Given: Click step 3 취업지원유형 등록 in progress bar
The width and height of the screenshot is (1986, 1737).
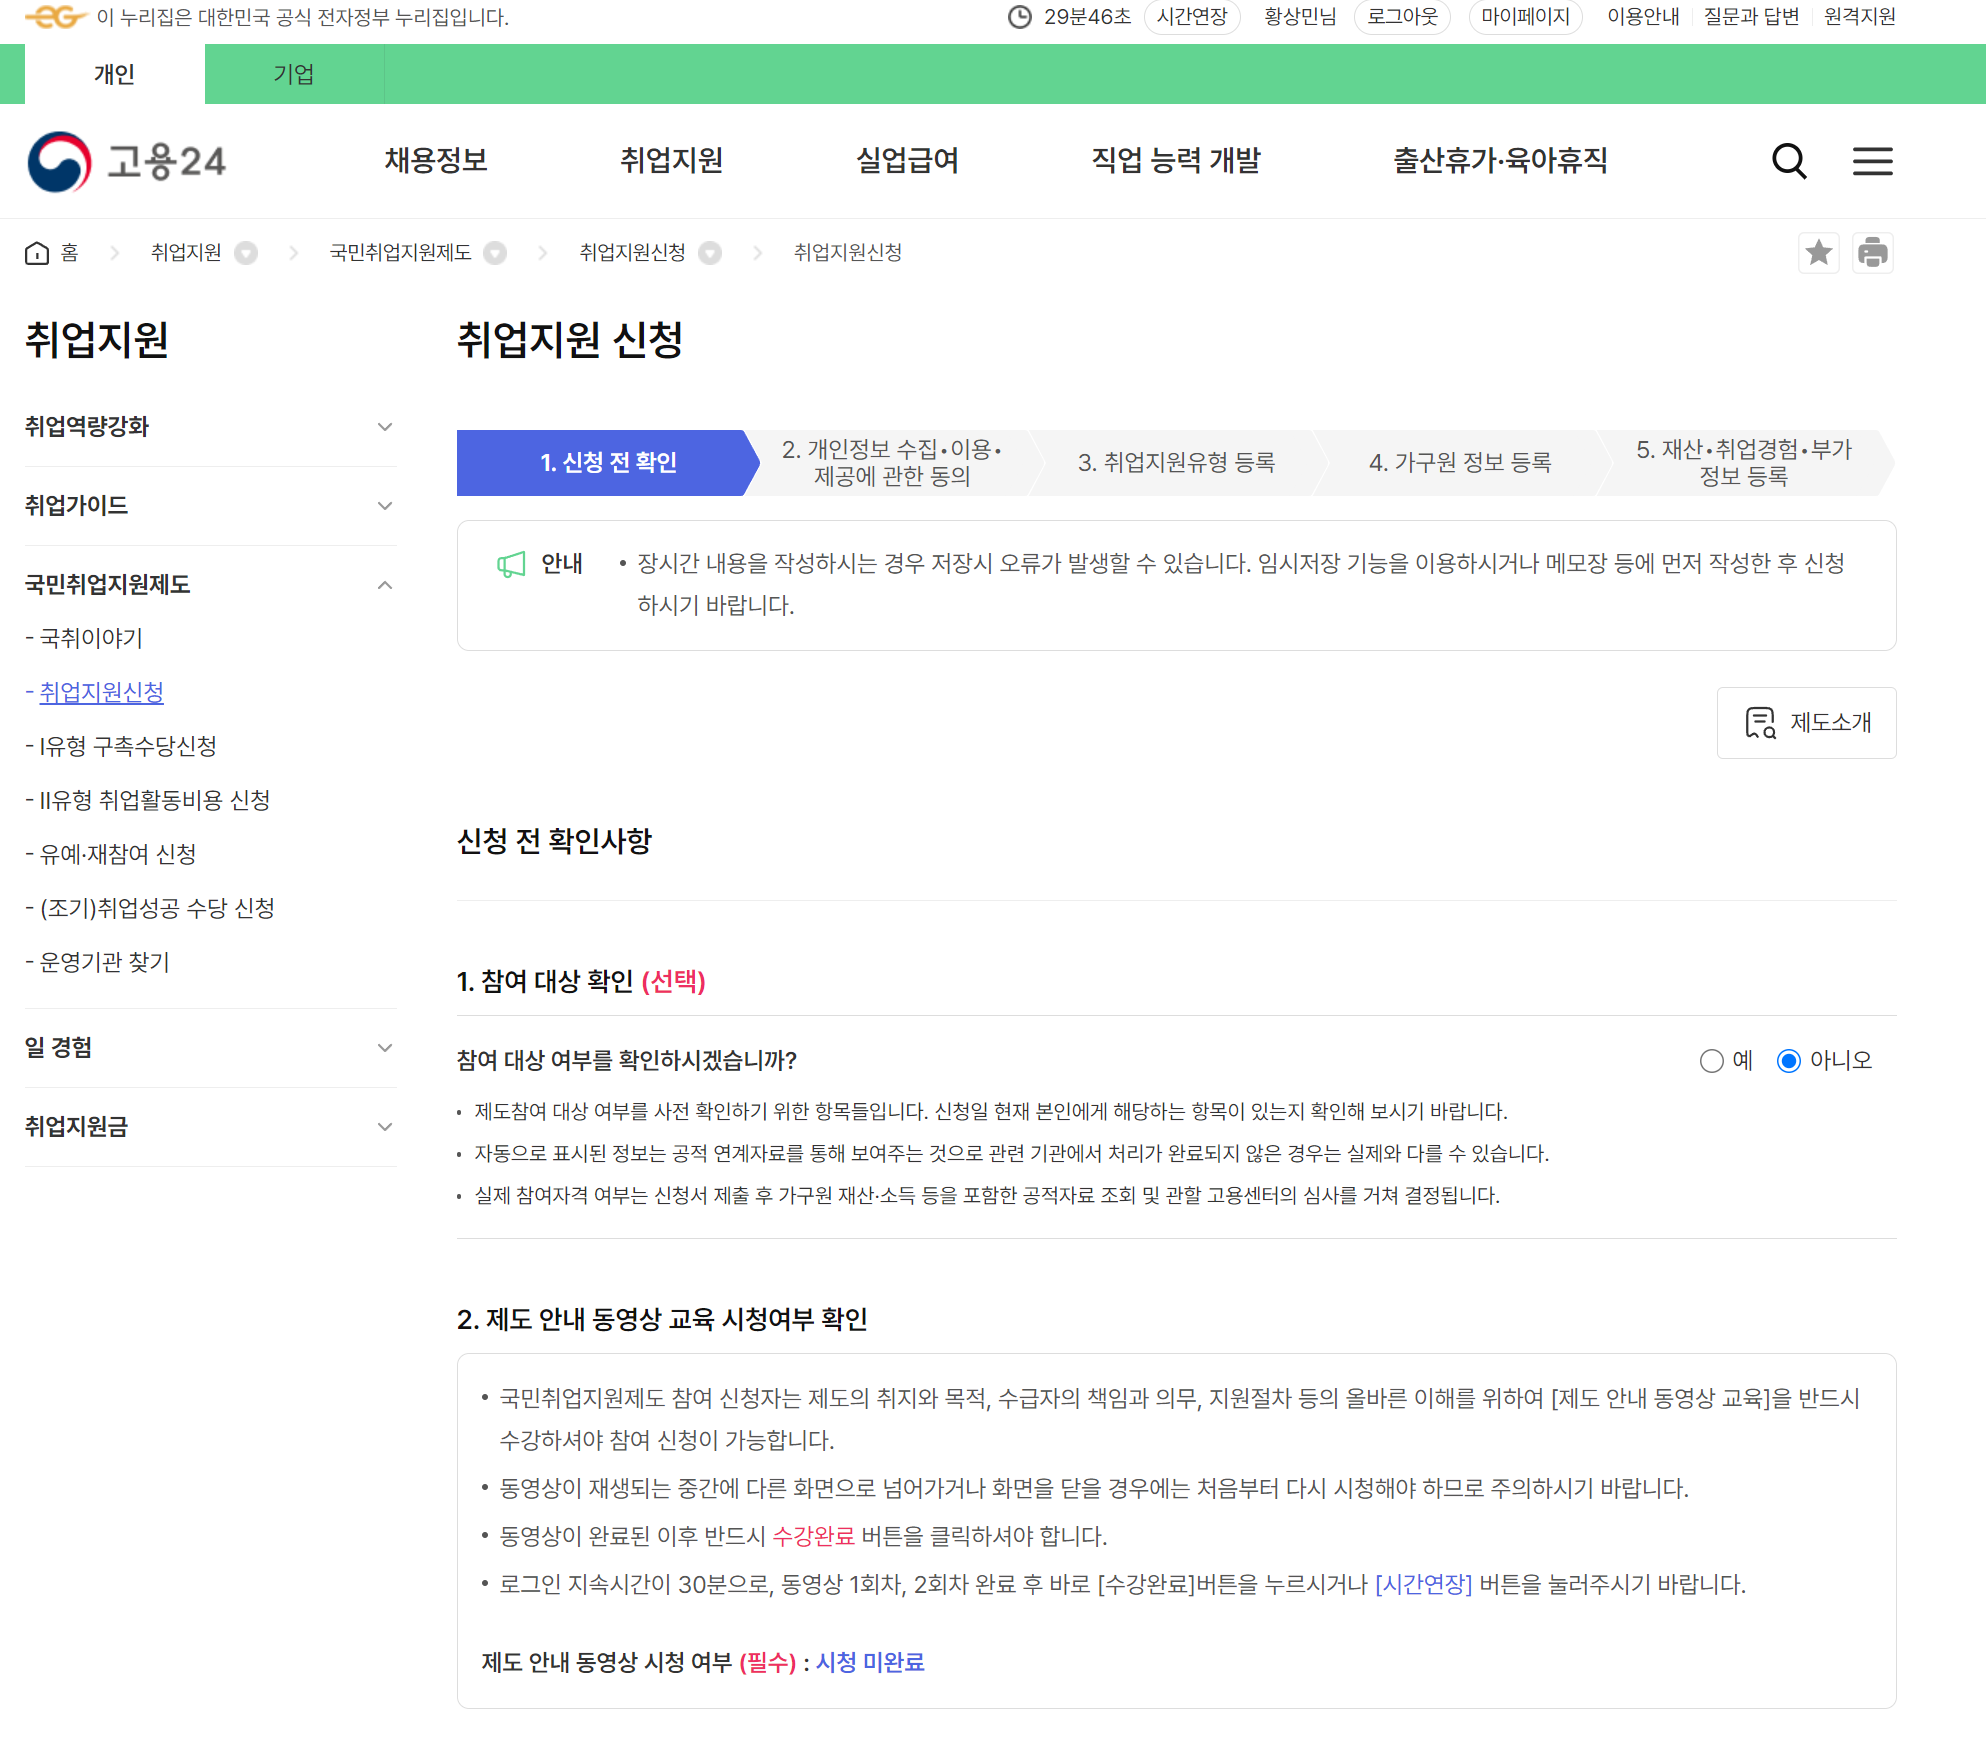Looking at the screenshot, I should (x=1177, y=462).
